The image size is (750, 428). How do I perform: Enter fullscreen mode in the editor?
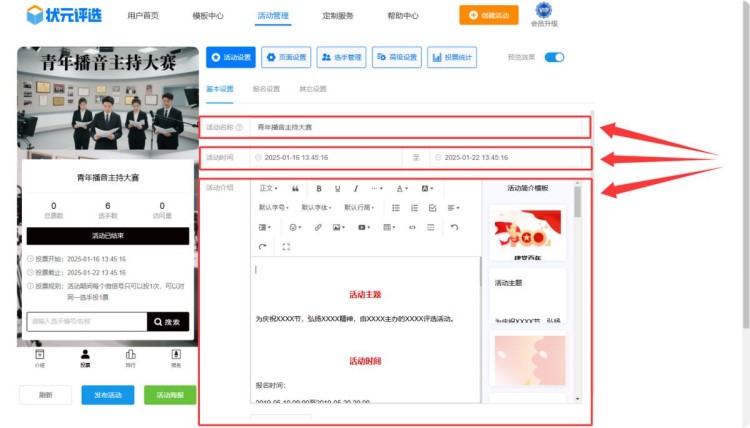[287, 246]
